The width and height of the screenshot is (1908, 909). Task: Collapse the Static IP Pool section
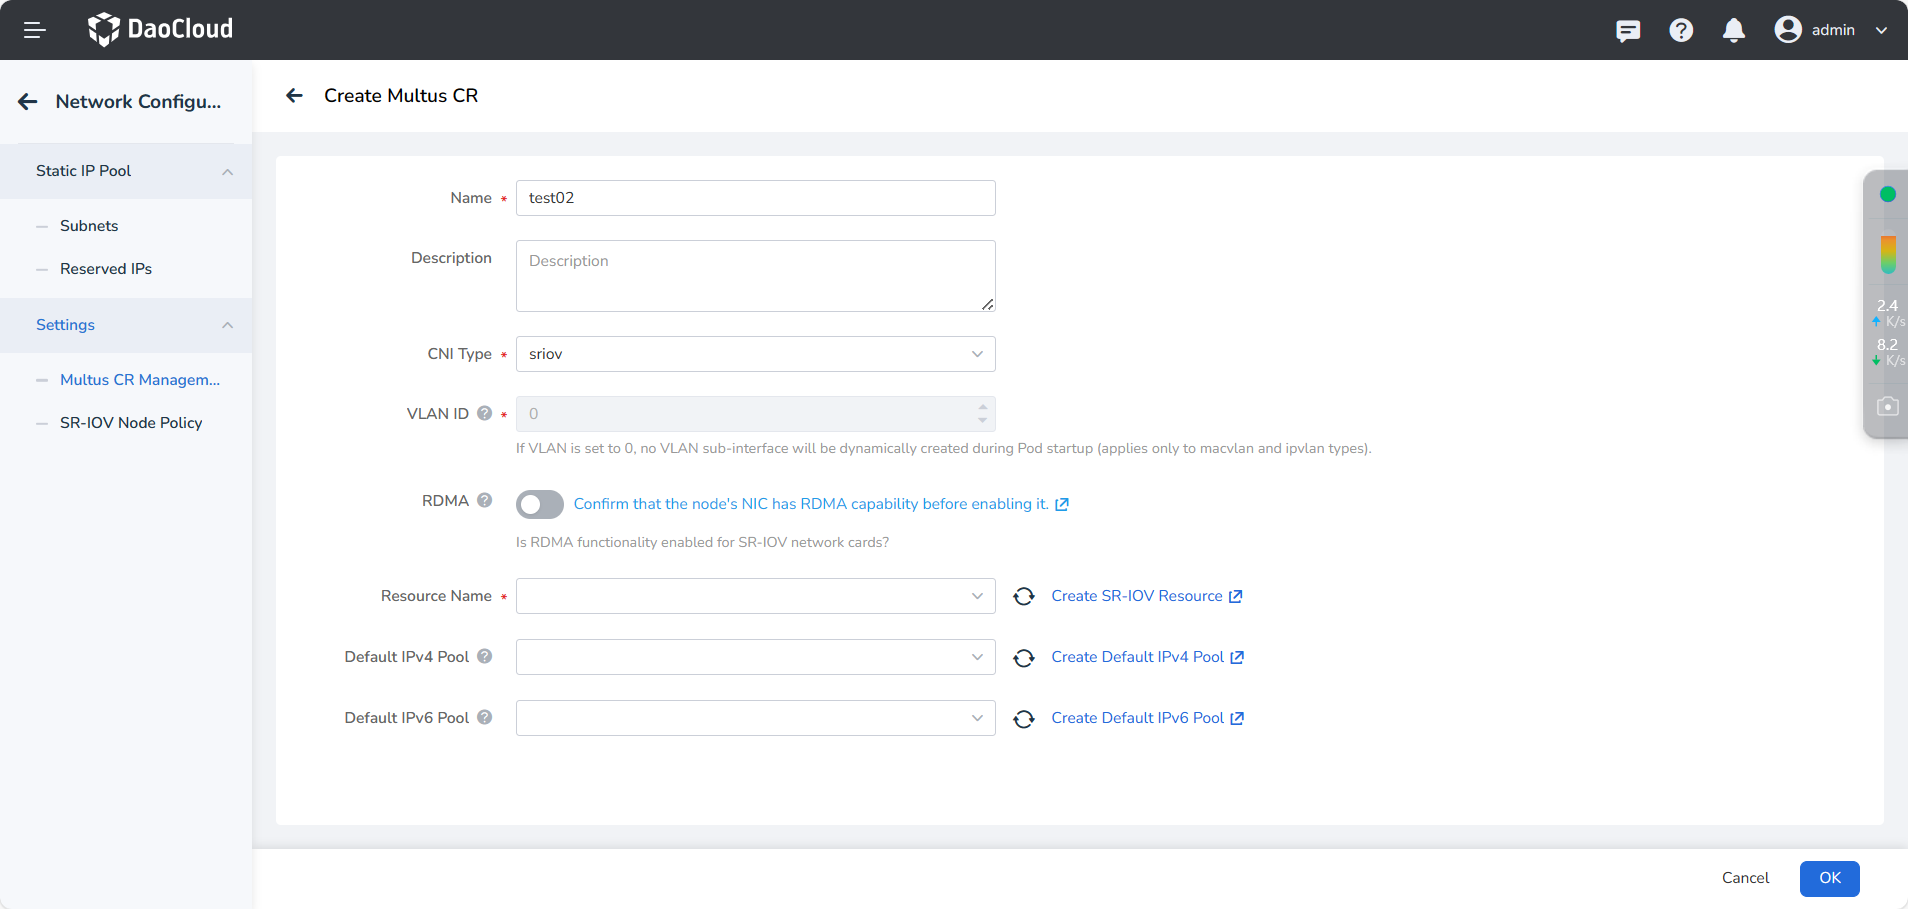(227, 172)
